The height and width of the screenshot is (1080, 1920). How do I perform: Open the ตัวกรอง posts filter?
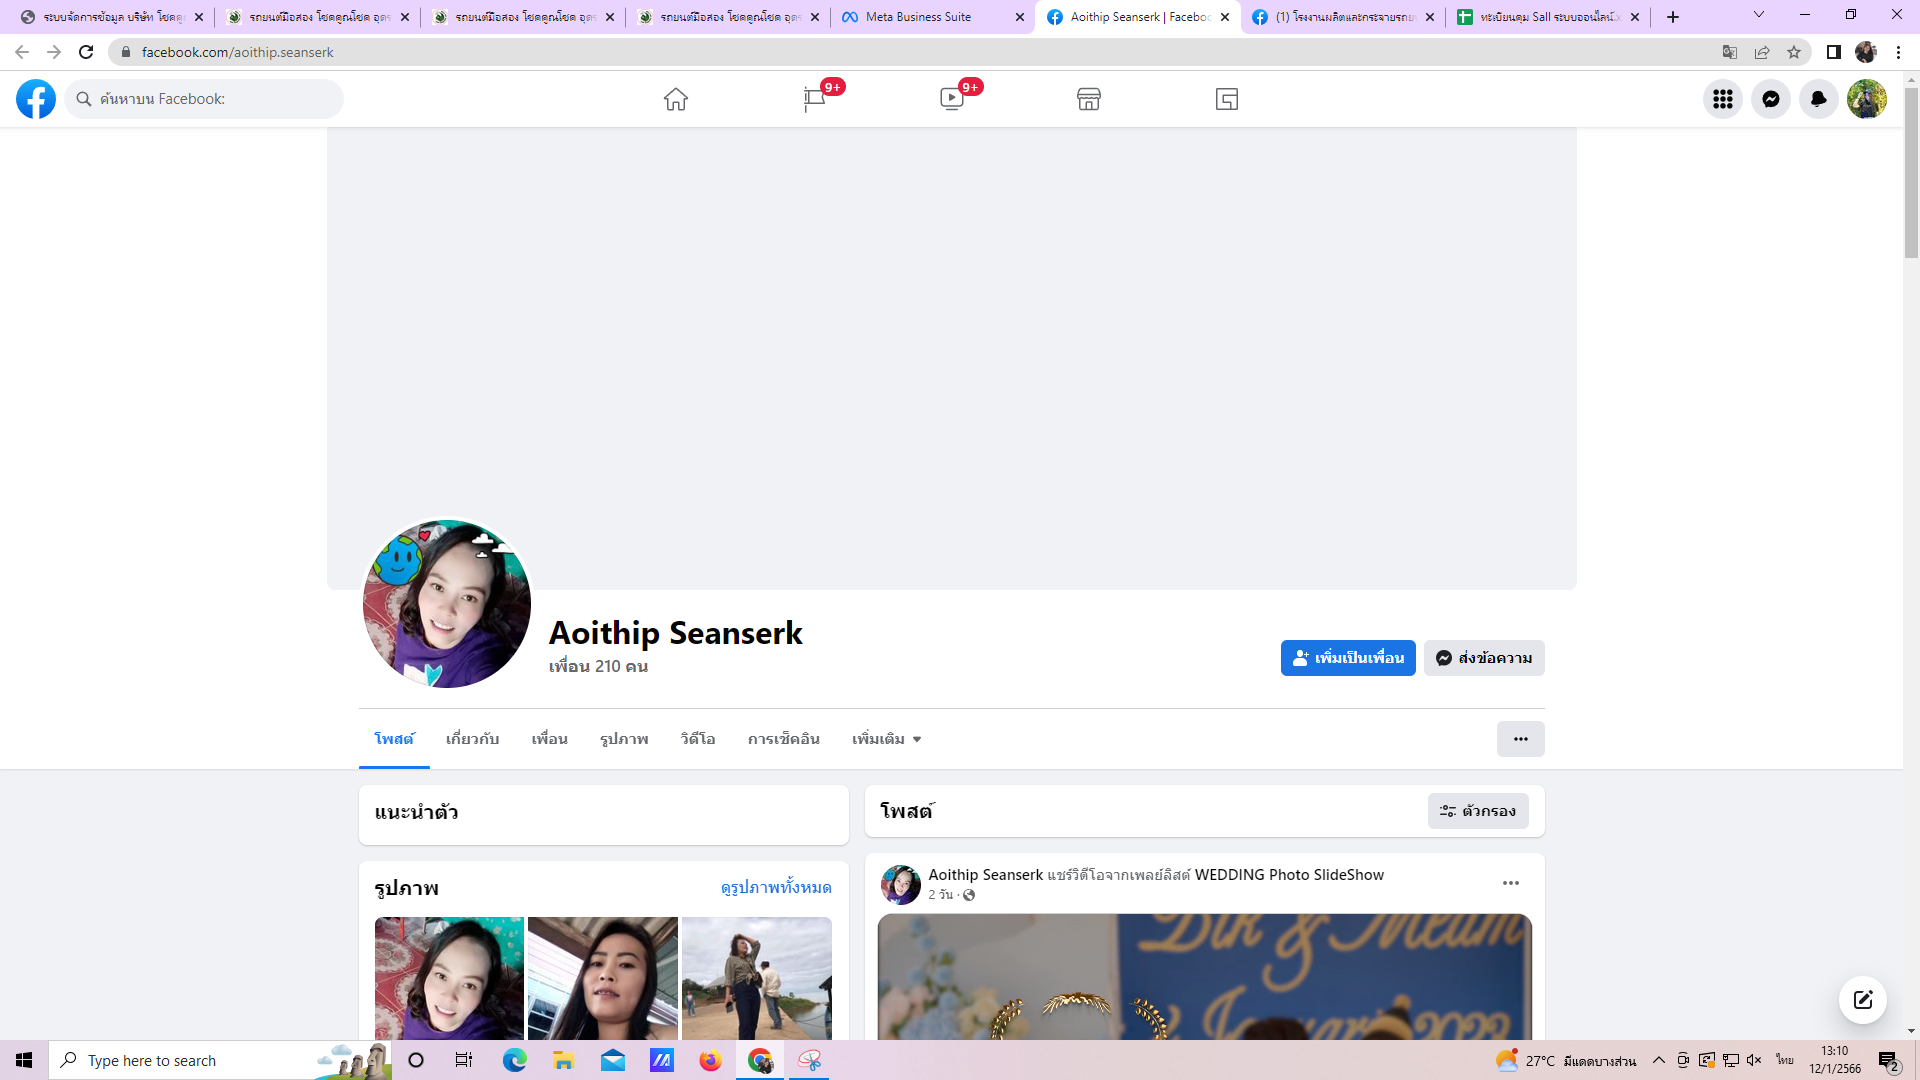coord(1478,811)
